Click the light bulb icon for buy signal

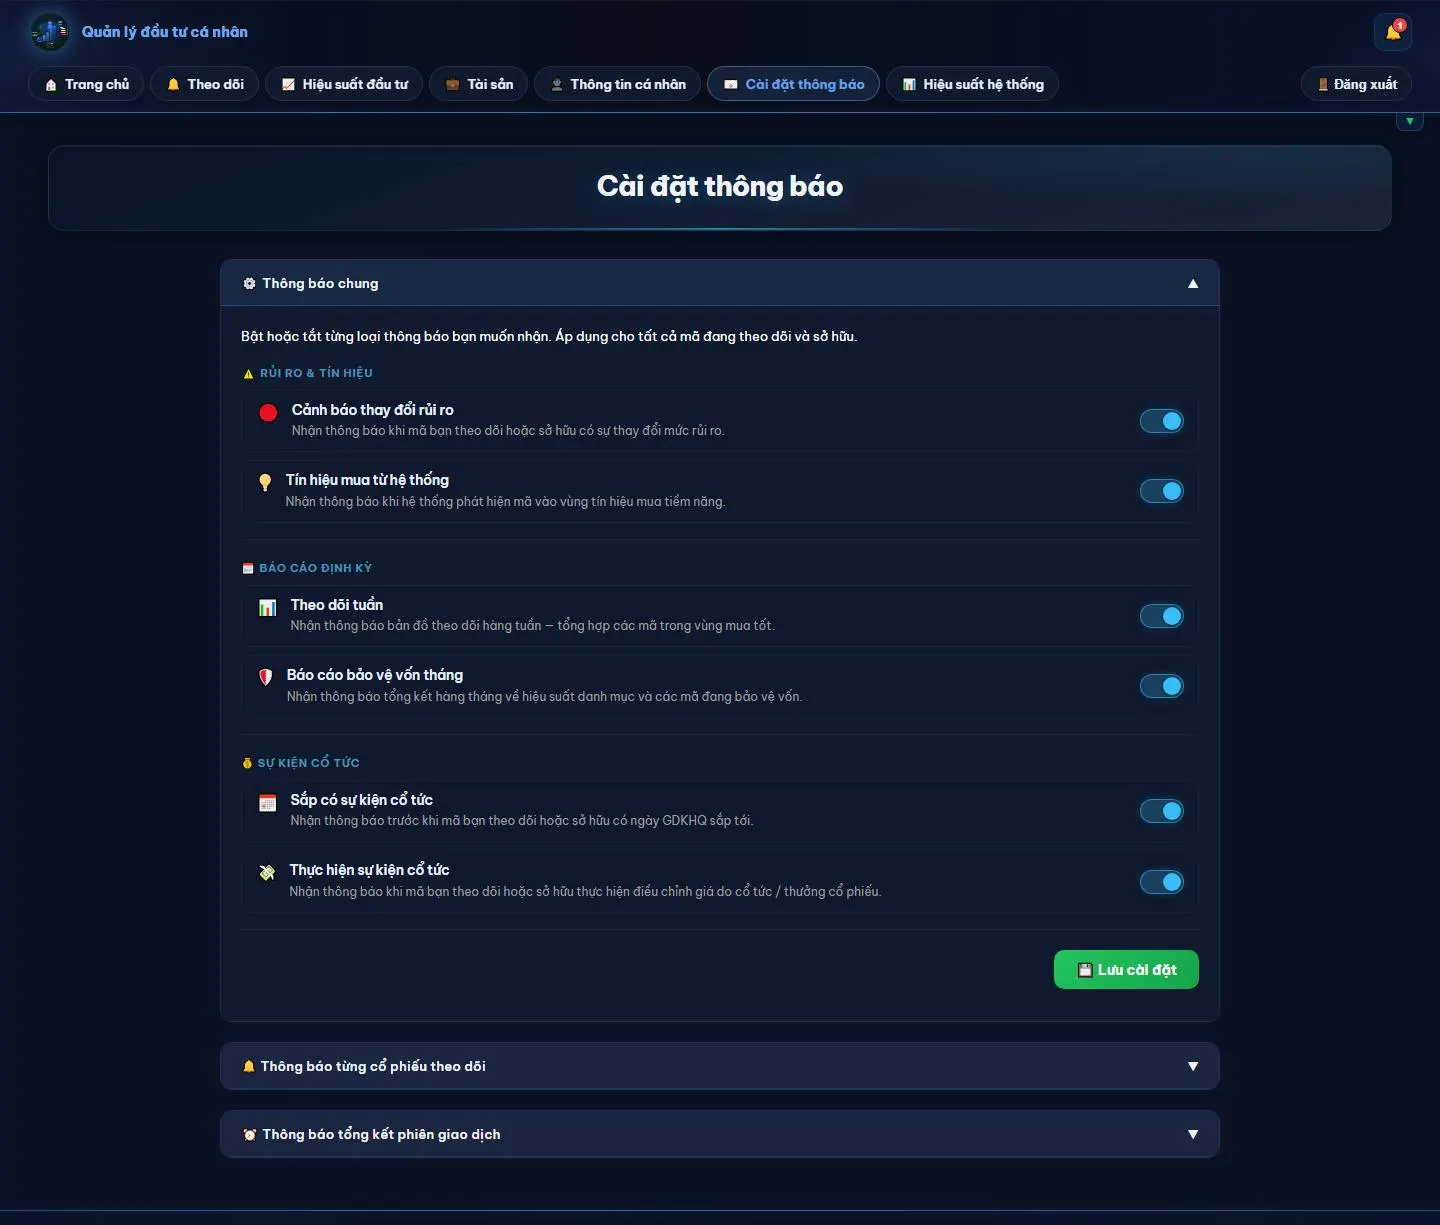point(265,482)
